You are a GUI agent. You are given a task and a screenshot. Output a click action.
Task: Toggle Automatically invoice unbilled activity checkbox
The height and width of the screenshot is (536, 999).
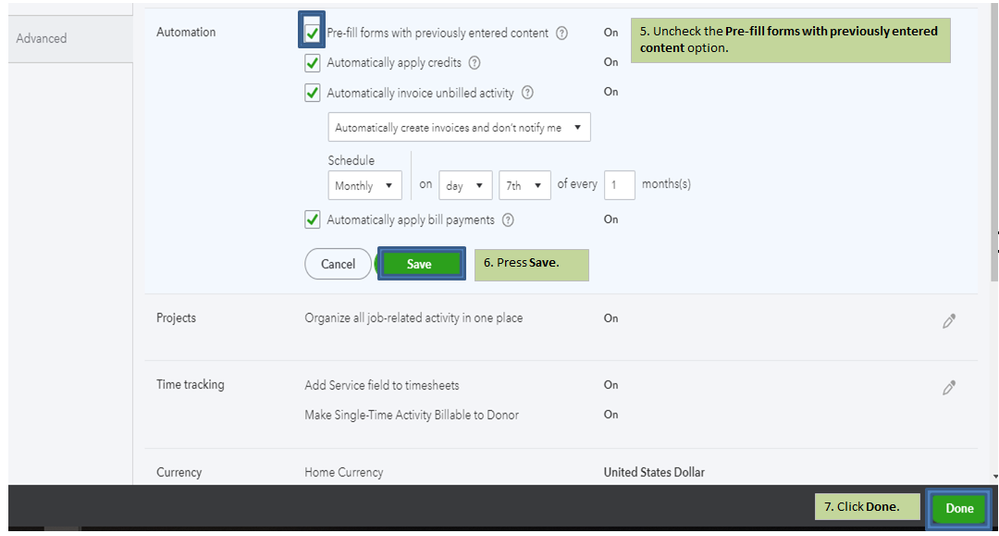pyautogui.click(x=313, y=93)
